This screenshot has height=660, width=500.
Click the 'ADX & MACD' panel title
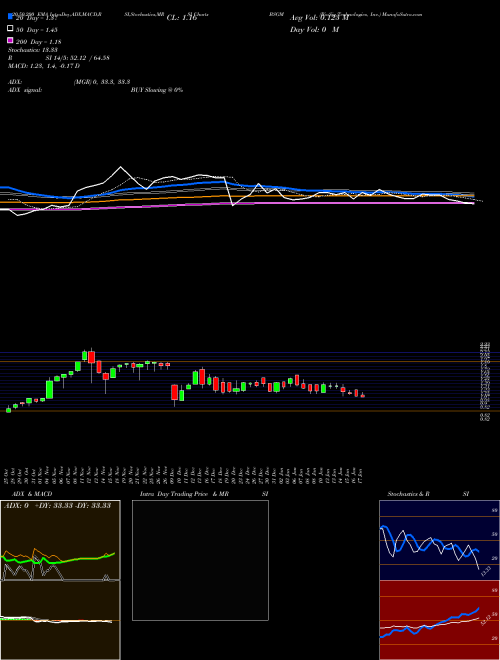click(32, 494)
